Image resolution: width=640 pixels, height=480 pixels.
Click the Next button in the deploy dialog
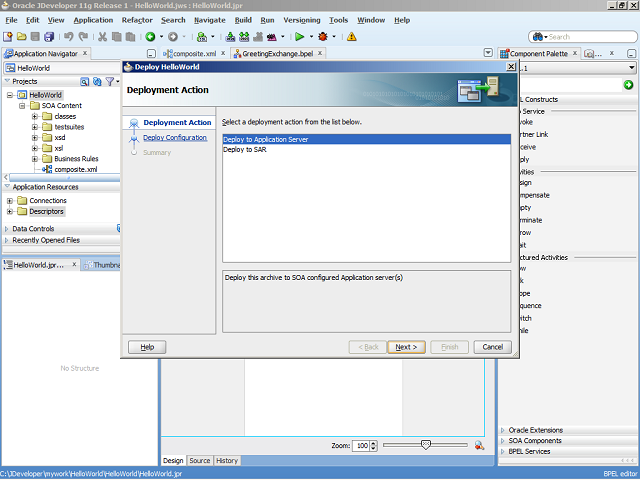405,347
